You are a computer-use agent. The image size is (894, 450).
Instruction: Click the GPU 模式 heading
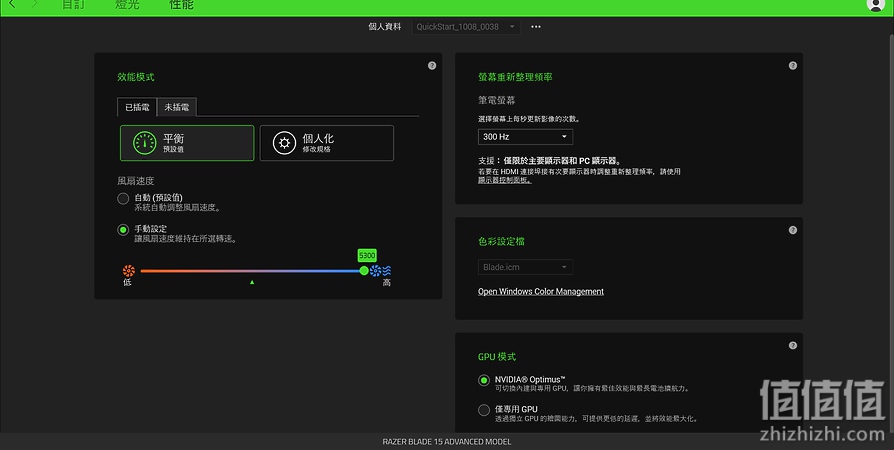tap(497, 356)
